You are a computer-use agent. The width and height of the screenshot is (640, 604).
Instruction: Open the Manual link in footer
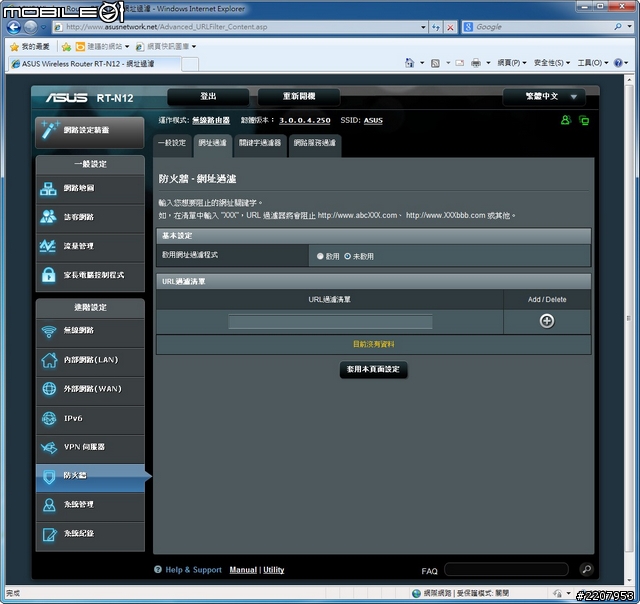(x=243, y=570)
